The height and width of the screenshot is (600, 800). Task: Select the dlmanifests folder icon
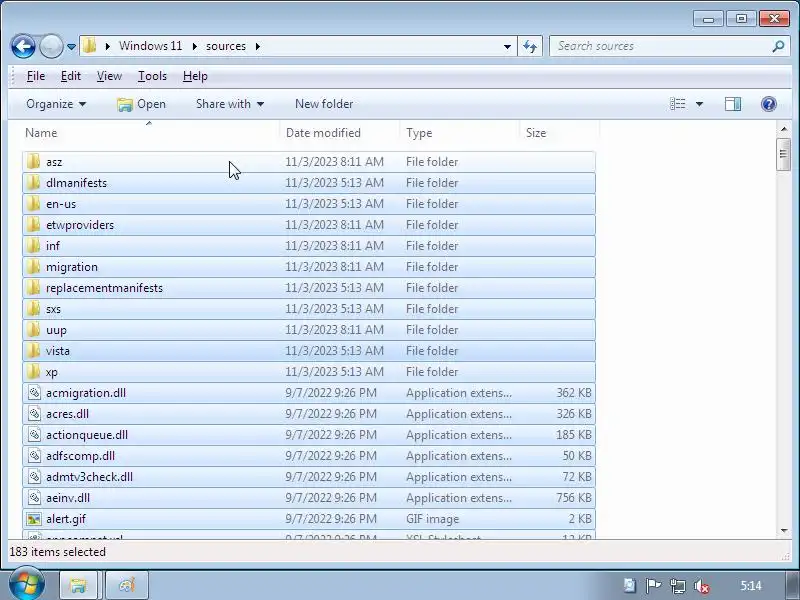coord(34,183)
